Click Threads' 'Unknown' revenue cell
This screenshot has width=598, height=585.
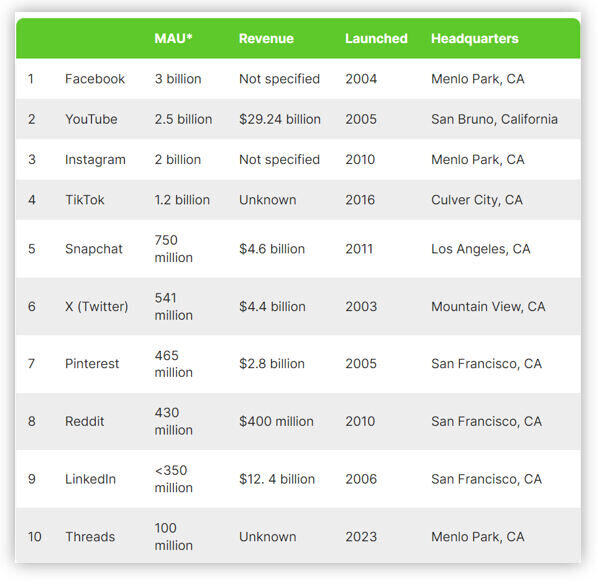pos(267,537)
